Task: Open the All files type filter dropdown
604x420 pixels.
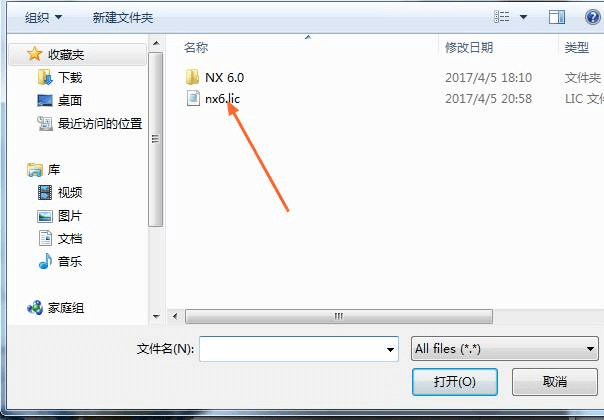Action: (505, 349)
